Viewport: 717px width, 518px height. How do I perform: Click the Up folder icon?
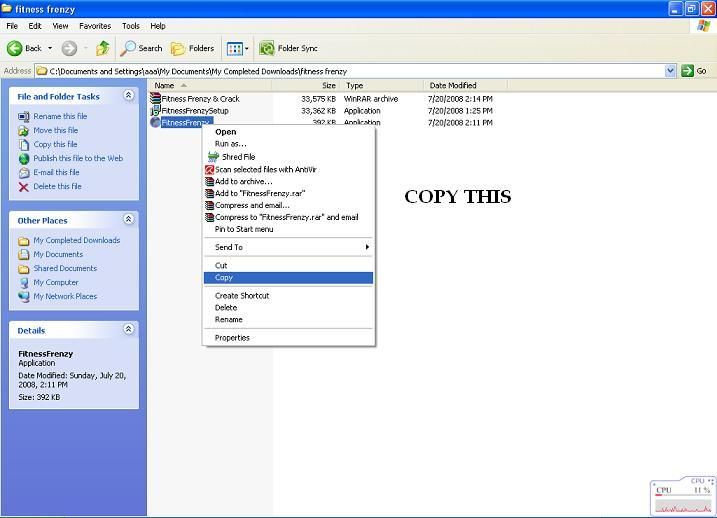pyautogui.click(x=102, y=48)
